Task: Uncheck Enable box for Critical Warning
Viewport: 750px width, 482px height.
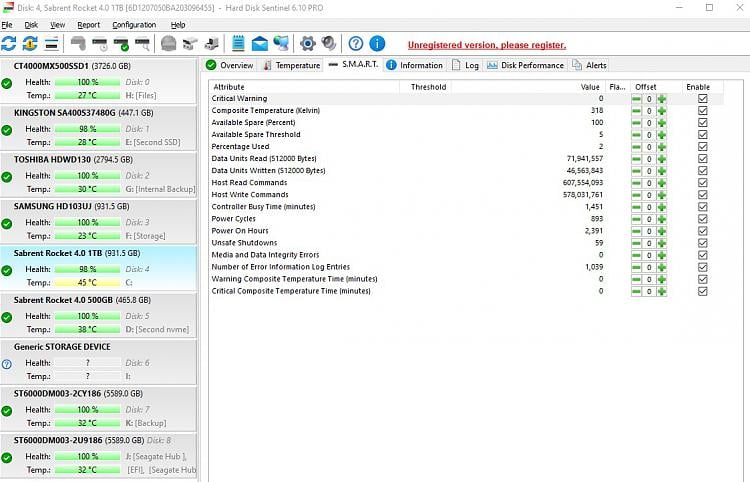Action: pos(703,99)
